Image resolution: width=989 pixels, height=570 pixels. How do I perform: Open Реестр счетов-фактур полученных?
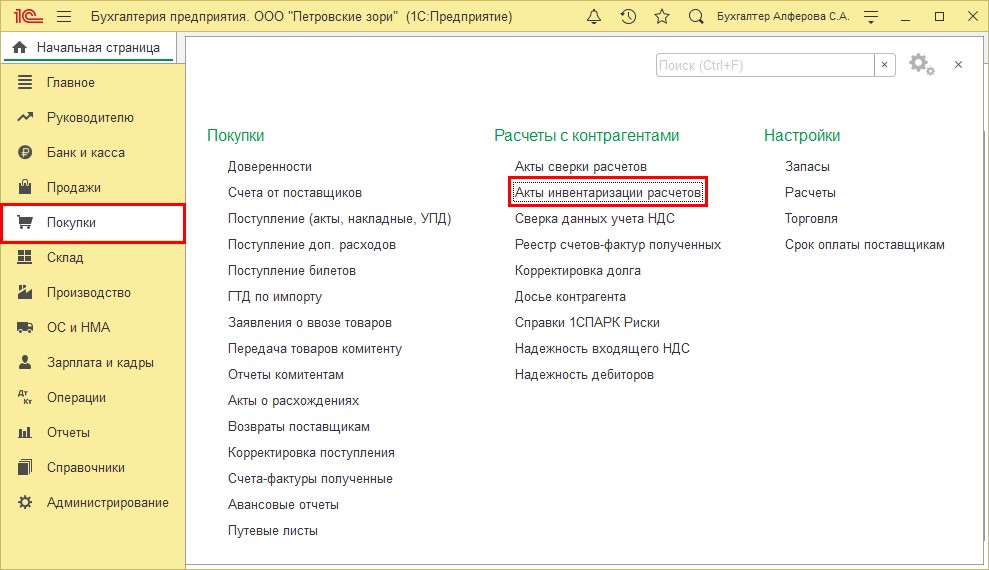[618, 245]
